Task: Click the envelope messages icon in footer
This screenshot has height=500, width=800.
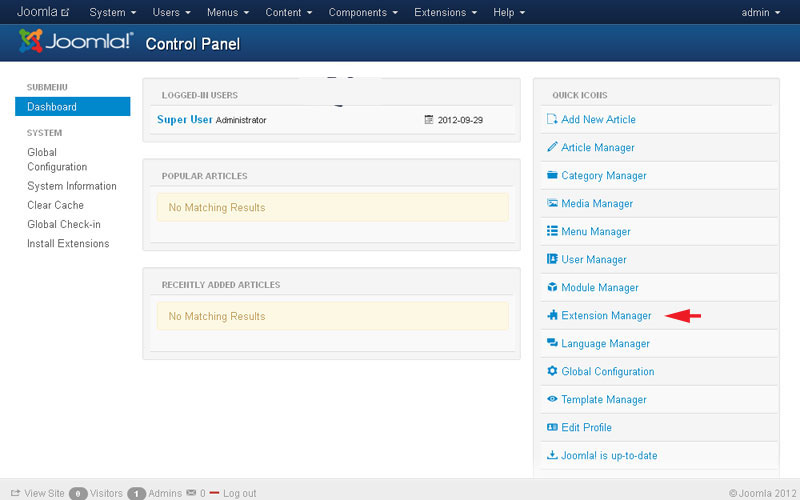Action: click(x=191, y=493)
